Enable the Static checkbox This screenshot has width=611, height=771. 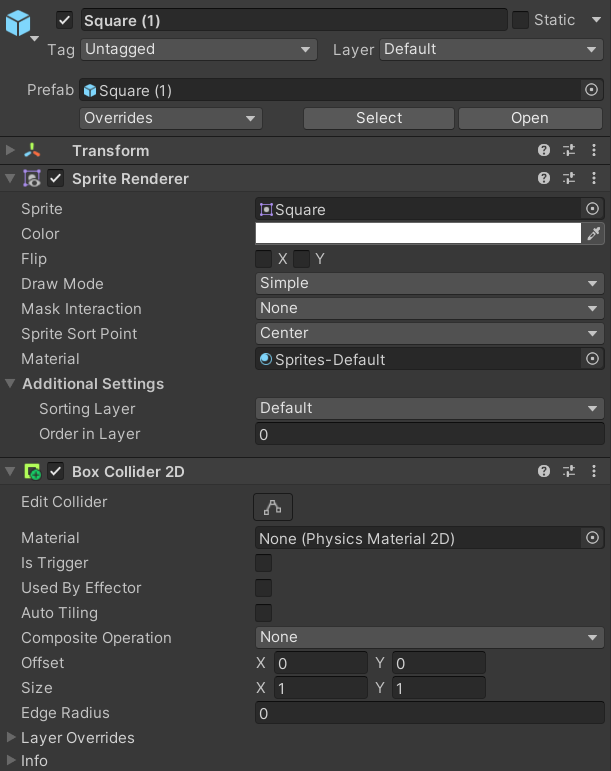(x=520, y=20)
